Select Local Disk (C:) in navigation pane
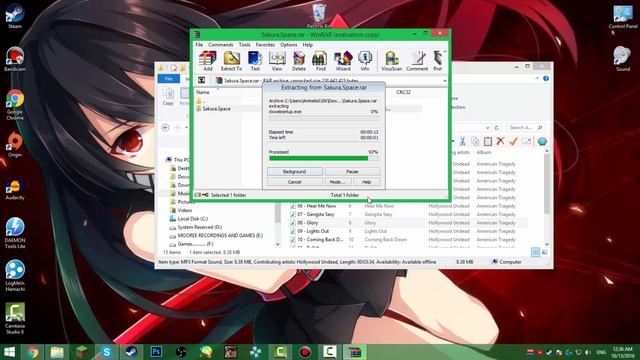This screenshot has width=640, height=360. tap(192, 219)
